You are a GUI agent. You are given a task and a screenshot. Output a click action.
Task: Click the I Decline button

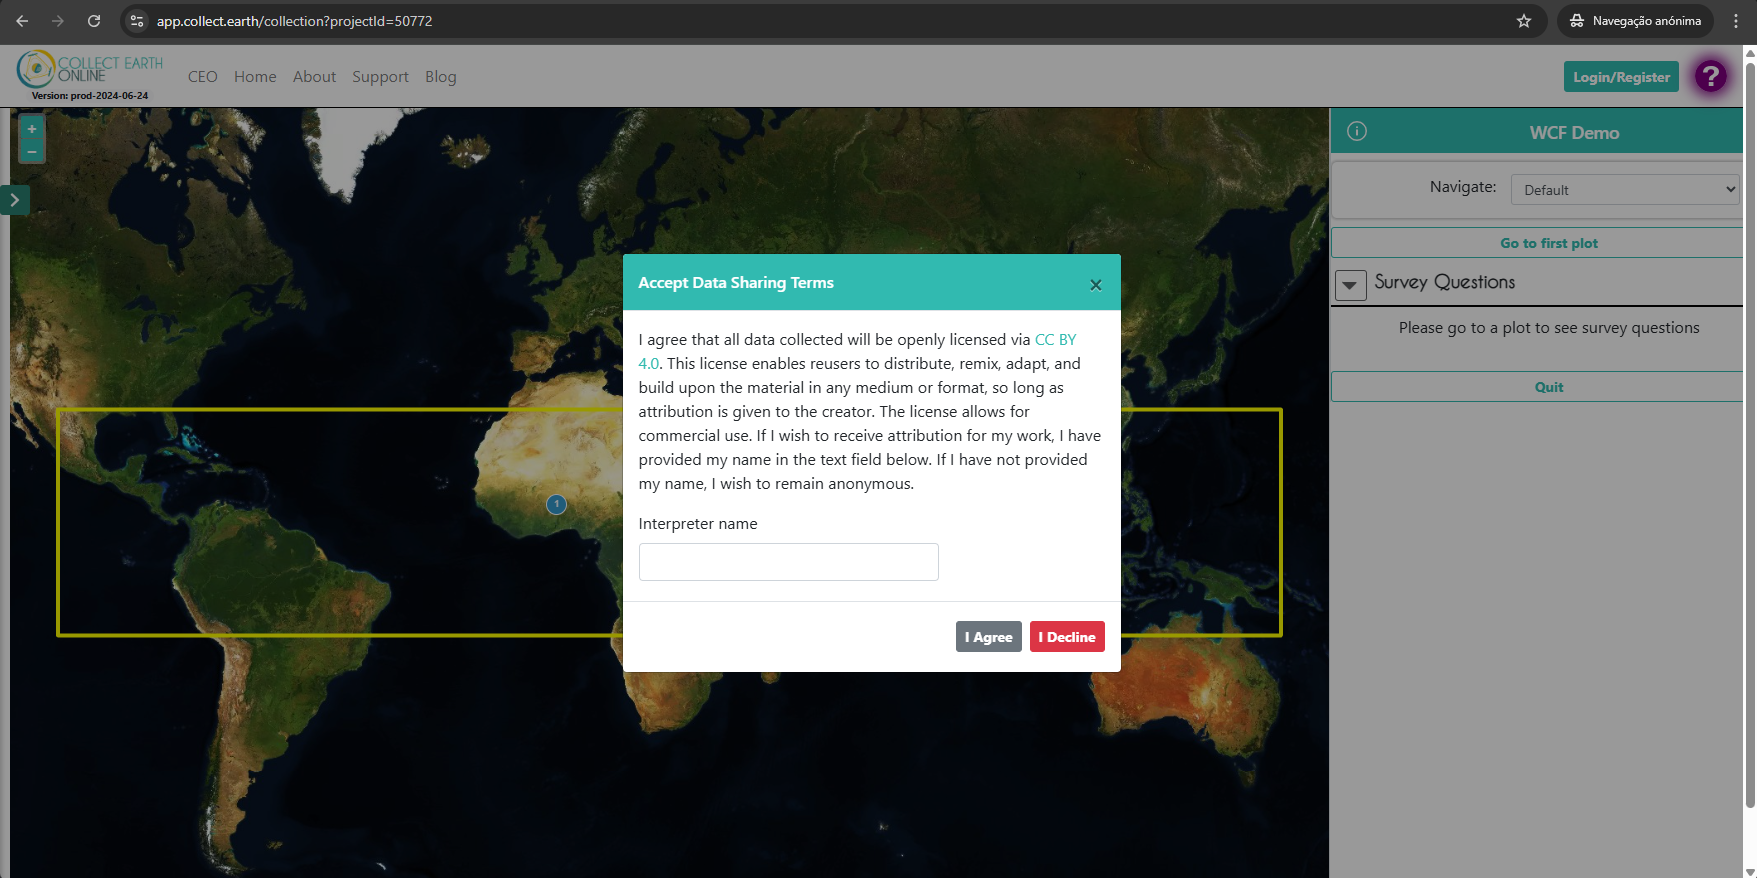(1067, 637)
